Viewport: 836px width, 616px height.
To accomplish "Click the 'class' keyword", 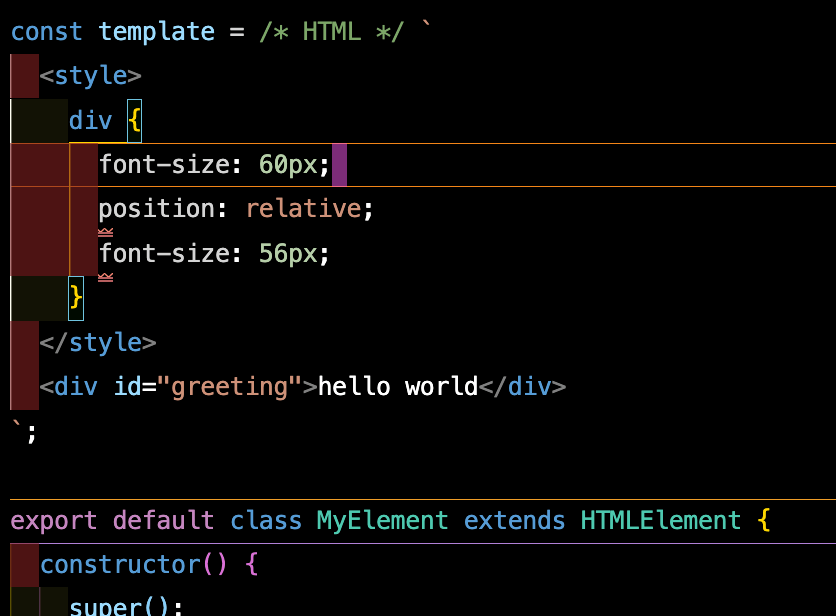I will 266,521.
